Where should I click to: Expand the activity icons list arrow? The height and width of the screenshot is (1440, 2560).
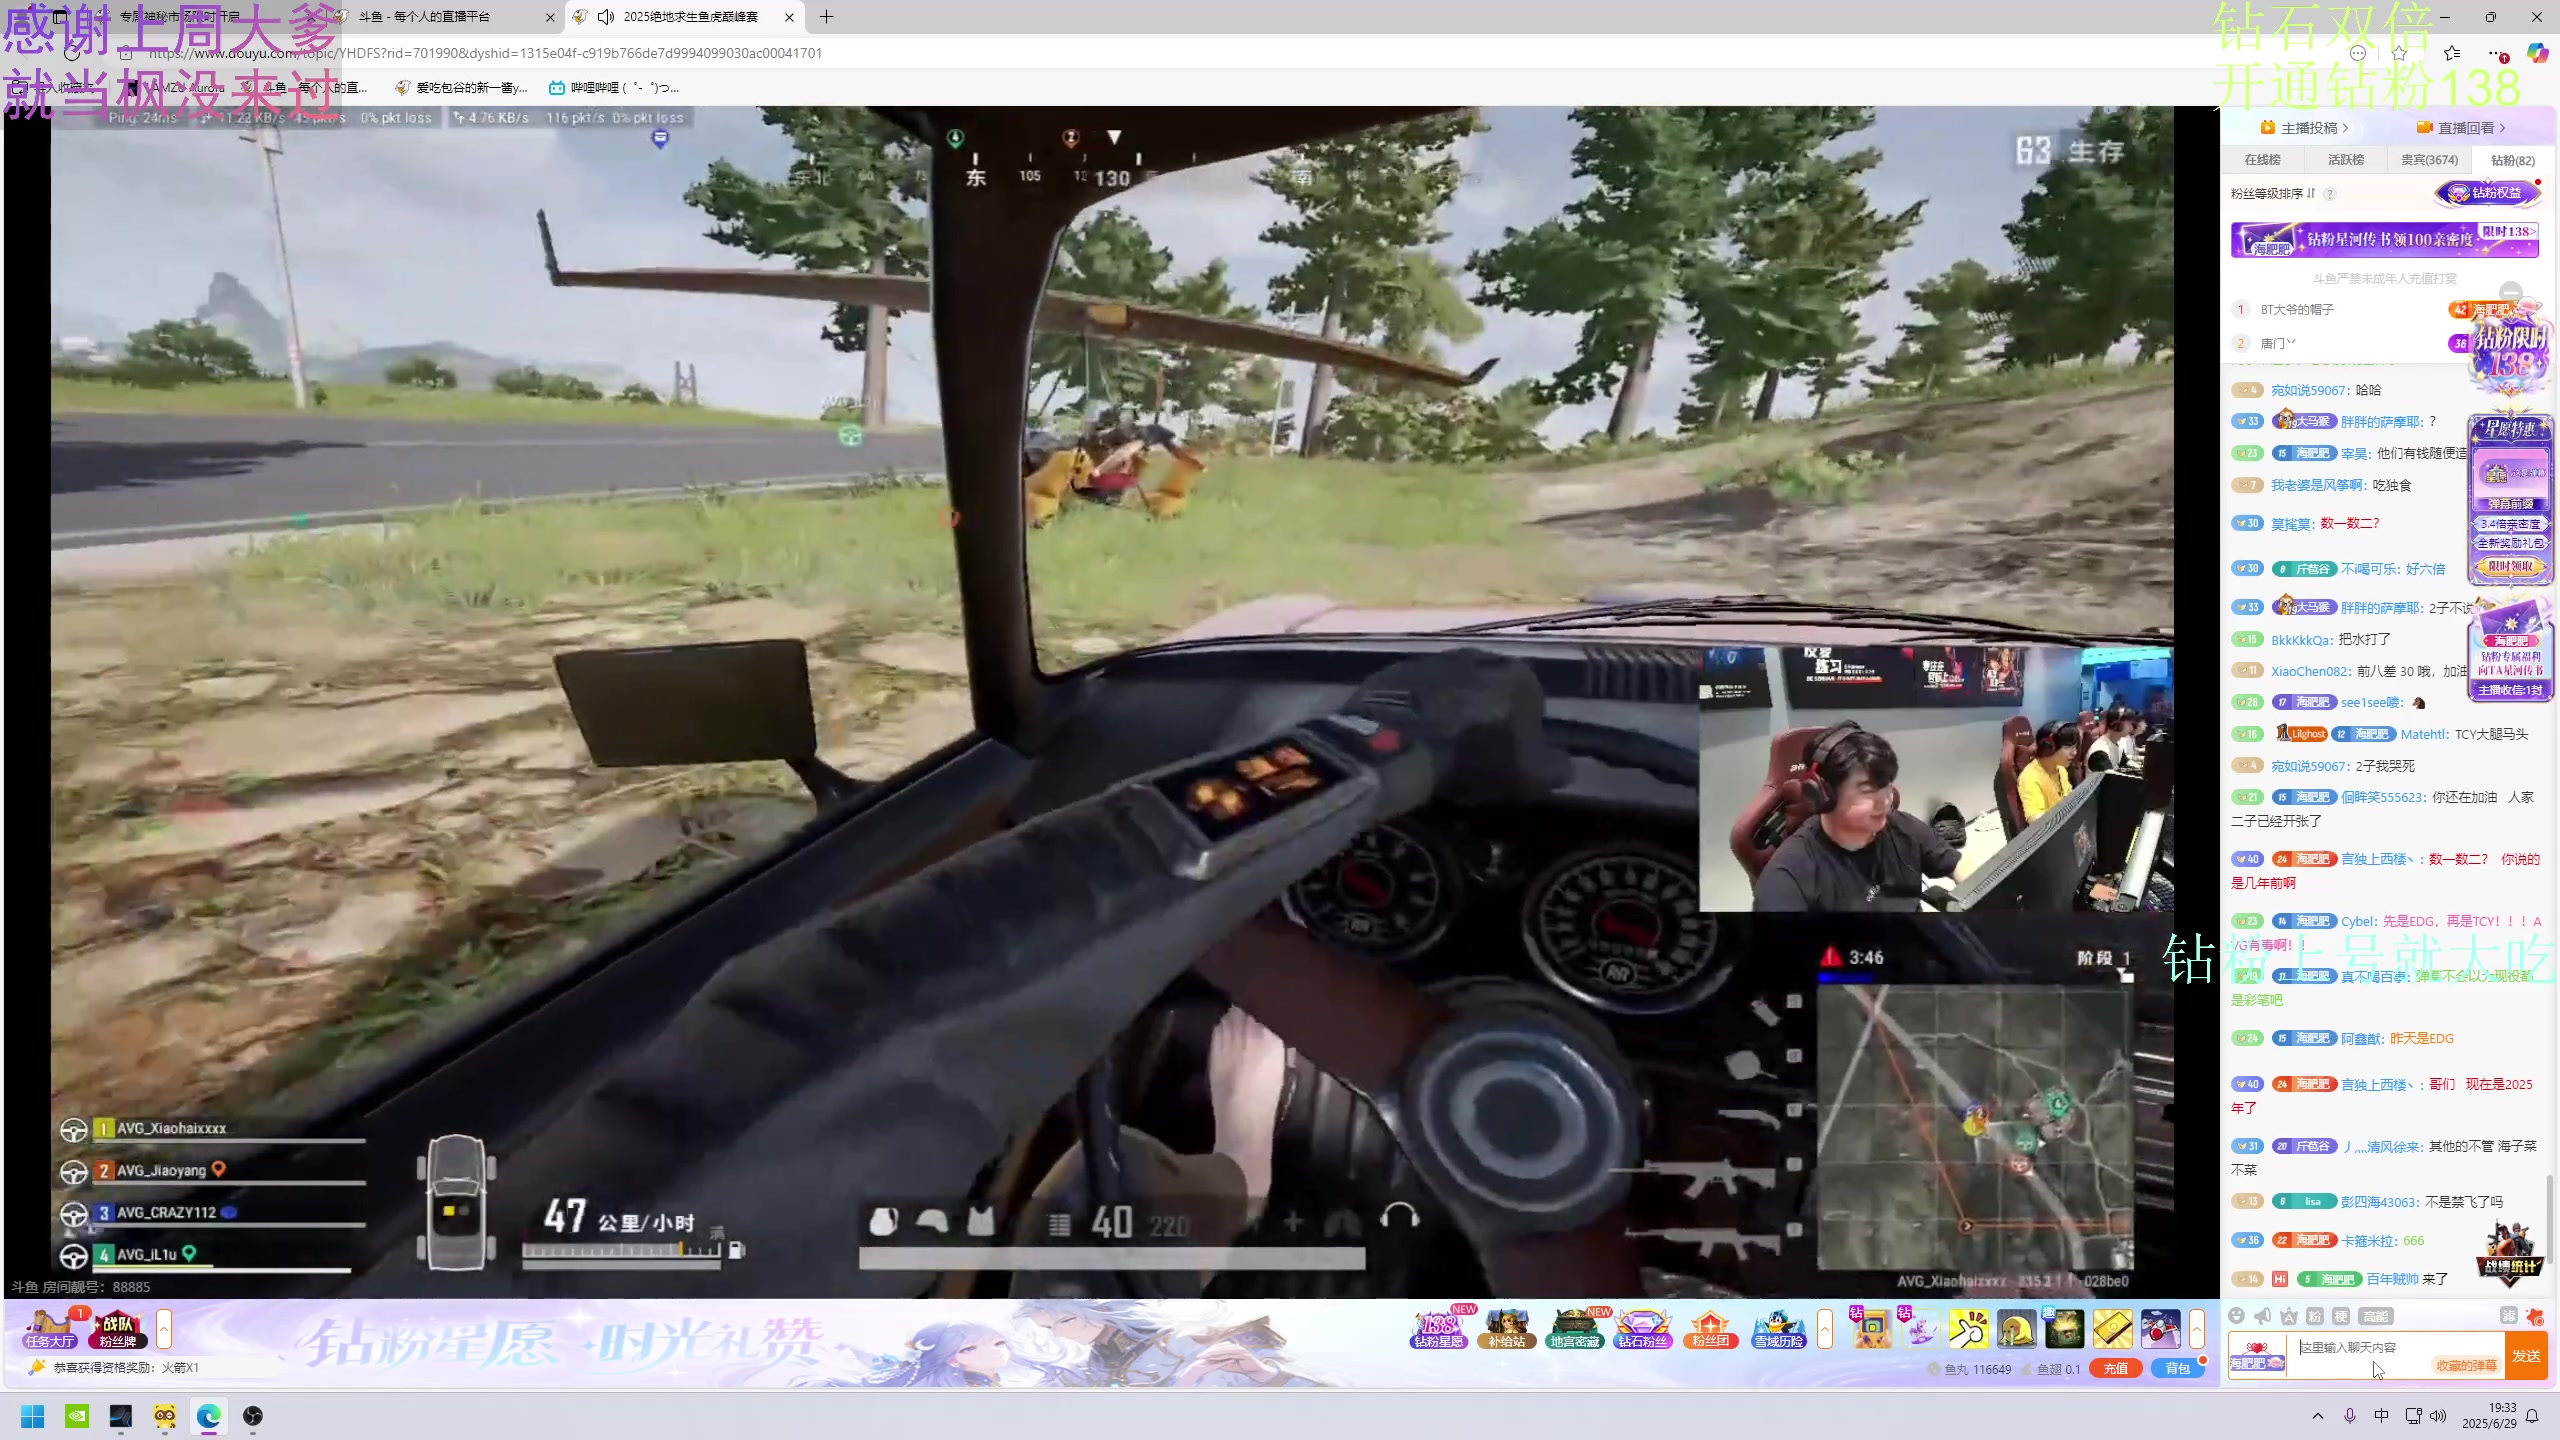[x=1825, y=1329]
